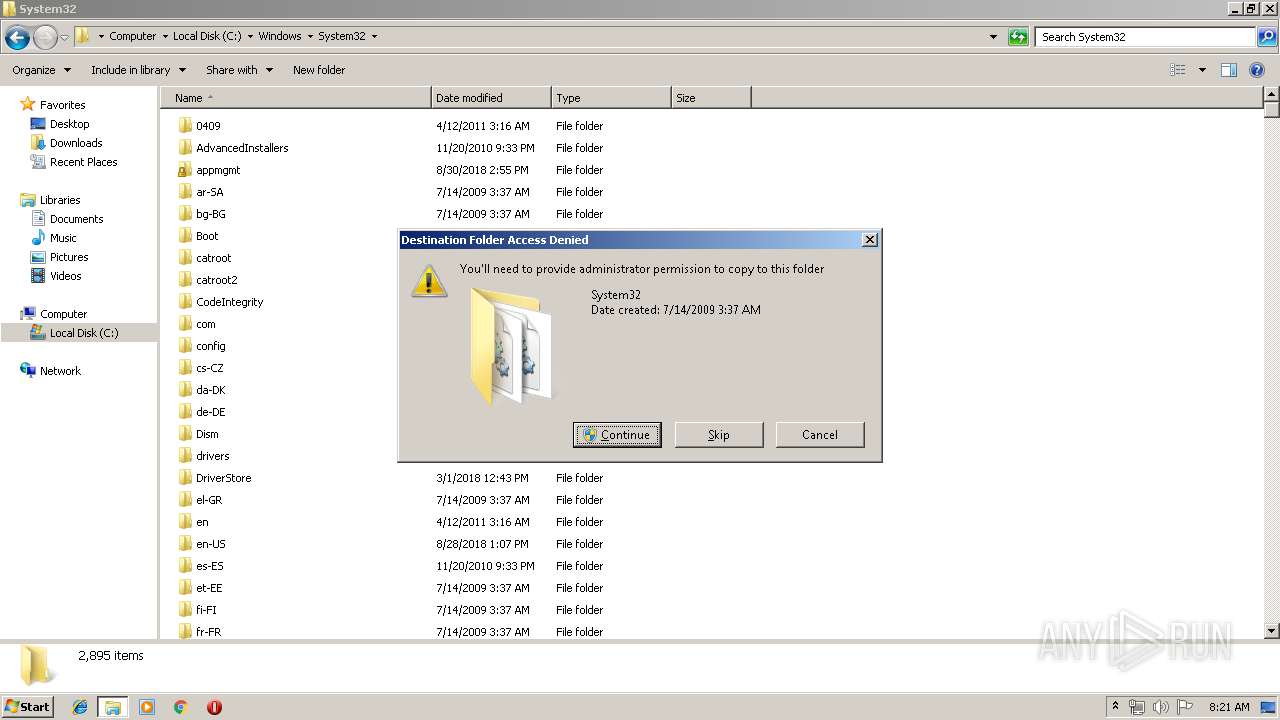Toggle the preview pane icon
This screenshot has height=720, width=1280.
tap(1229, 70)
